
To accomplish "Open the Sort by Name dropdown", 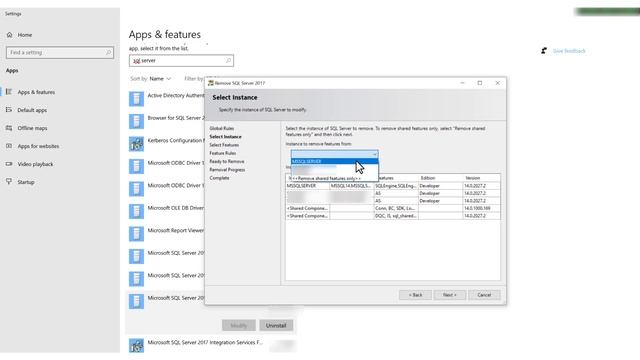I will (x=160, y=79).
